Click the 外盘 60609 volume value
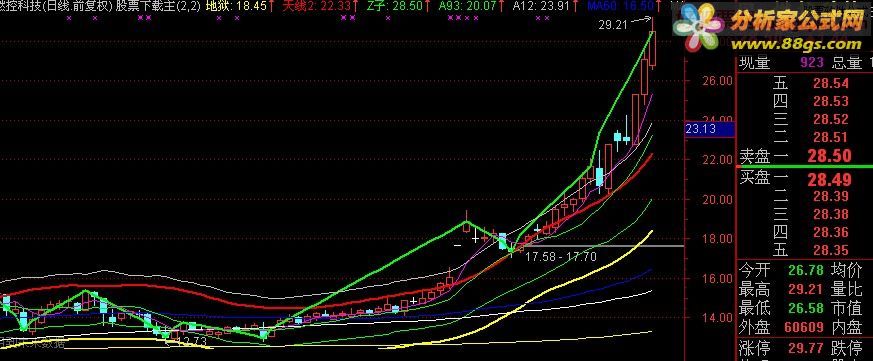The height and width of the screenshot is (361, 873). click(803, 328)
